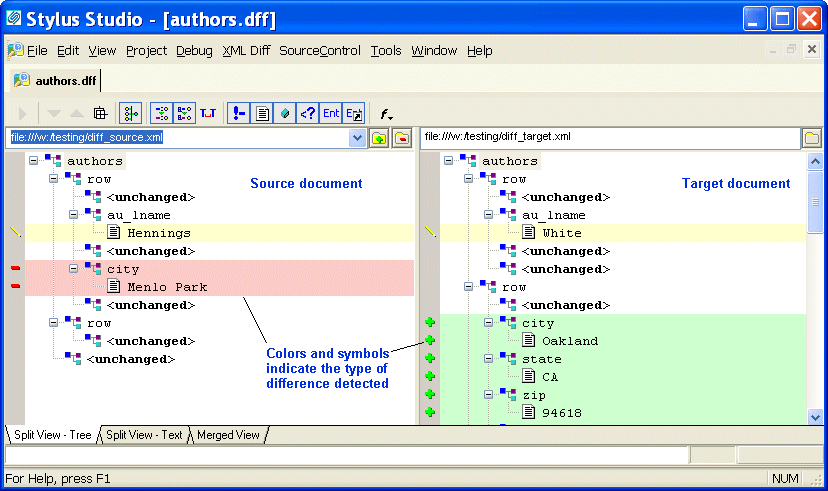Switch to Split View - Text tab
Viewport: 828px width, 491px height.
[145, 435]
